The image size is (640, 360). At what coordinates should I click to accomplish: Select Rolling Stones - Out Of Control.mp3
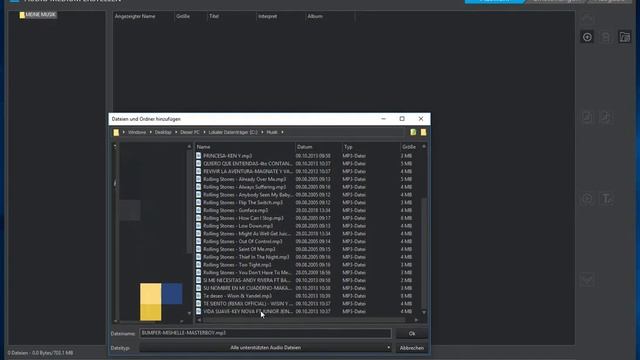coord(307,241)
